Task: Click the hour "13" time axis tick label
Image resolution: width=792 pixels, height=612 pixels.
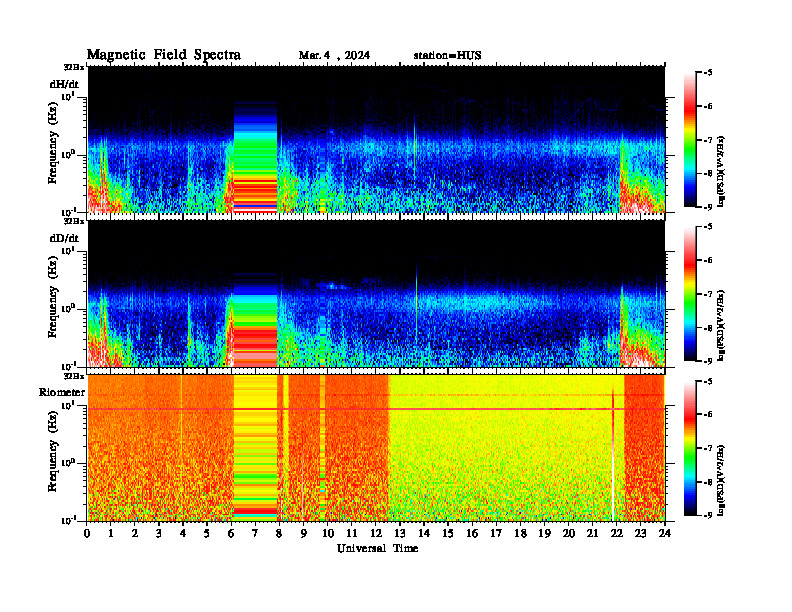Action: point(400,533)
